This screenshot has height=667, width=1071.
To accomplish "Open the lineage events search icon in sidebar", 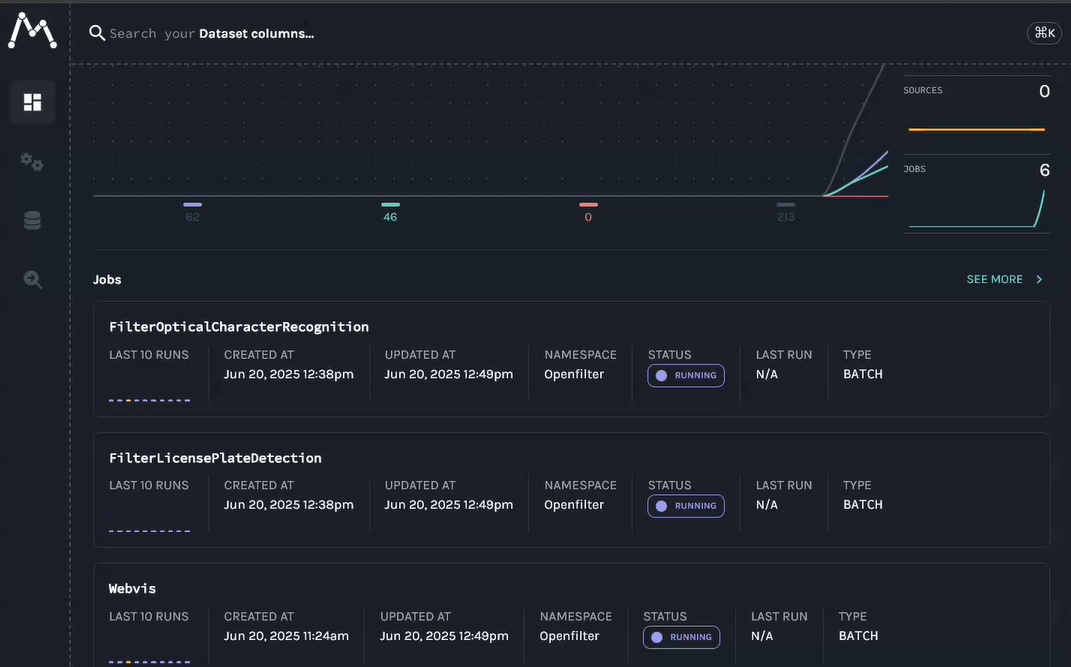I will tap(32, 280).
